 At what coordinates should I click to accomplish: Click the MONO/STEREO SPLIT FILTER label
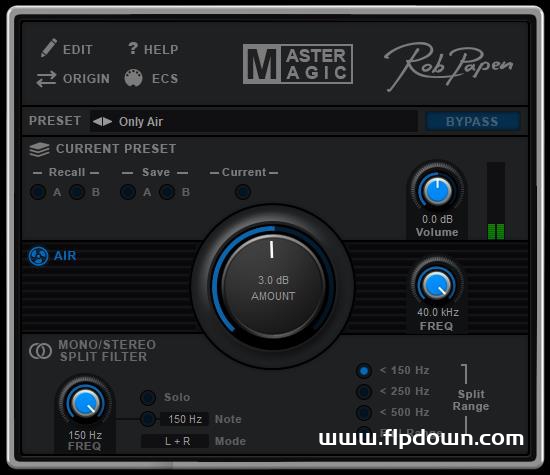[107, 351]
